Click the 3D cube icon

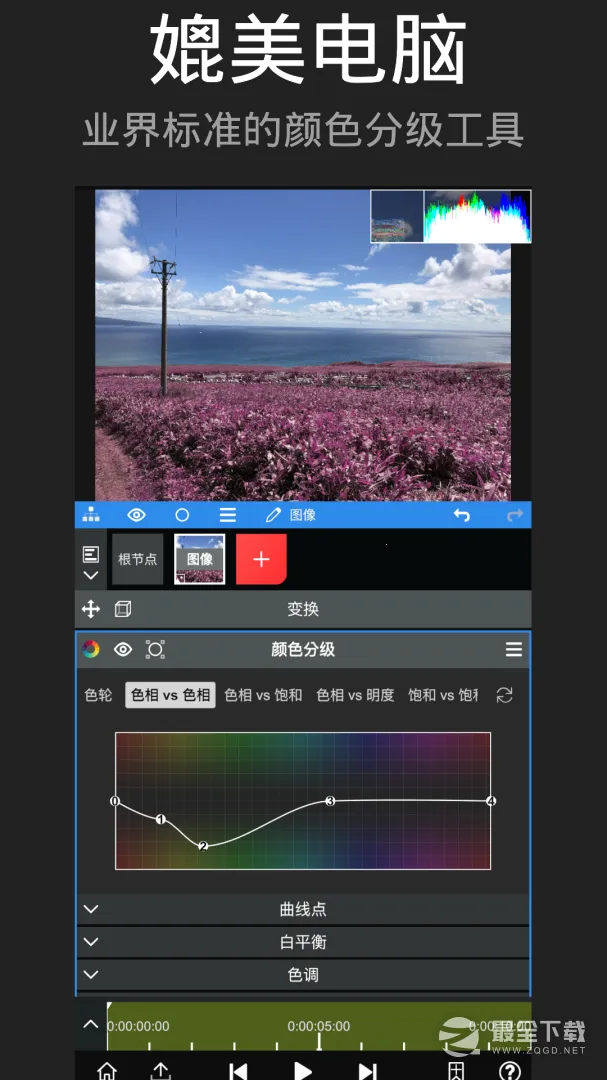tap(122, 609)
